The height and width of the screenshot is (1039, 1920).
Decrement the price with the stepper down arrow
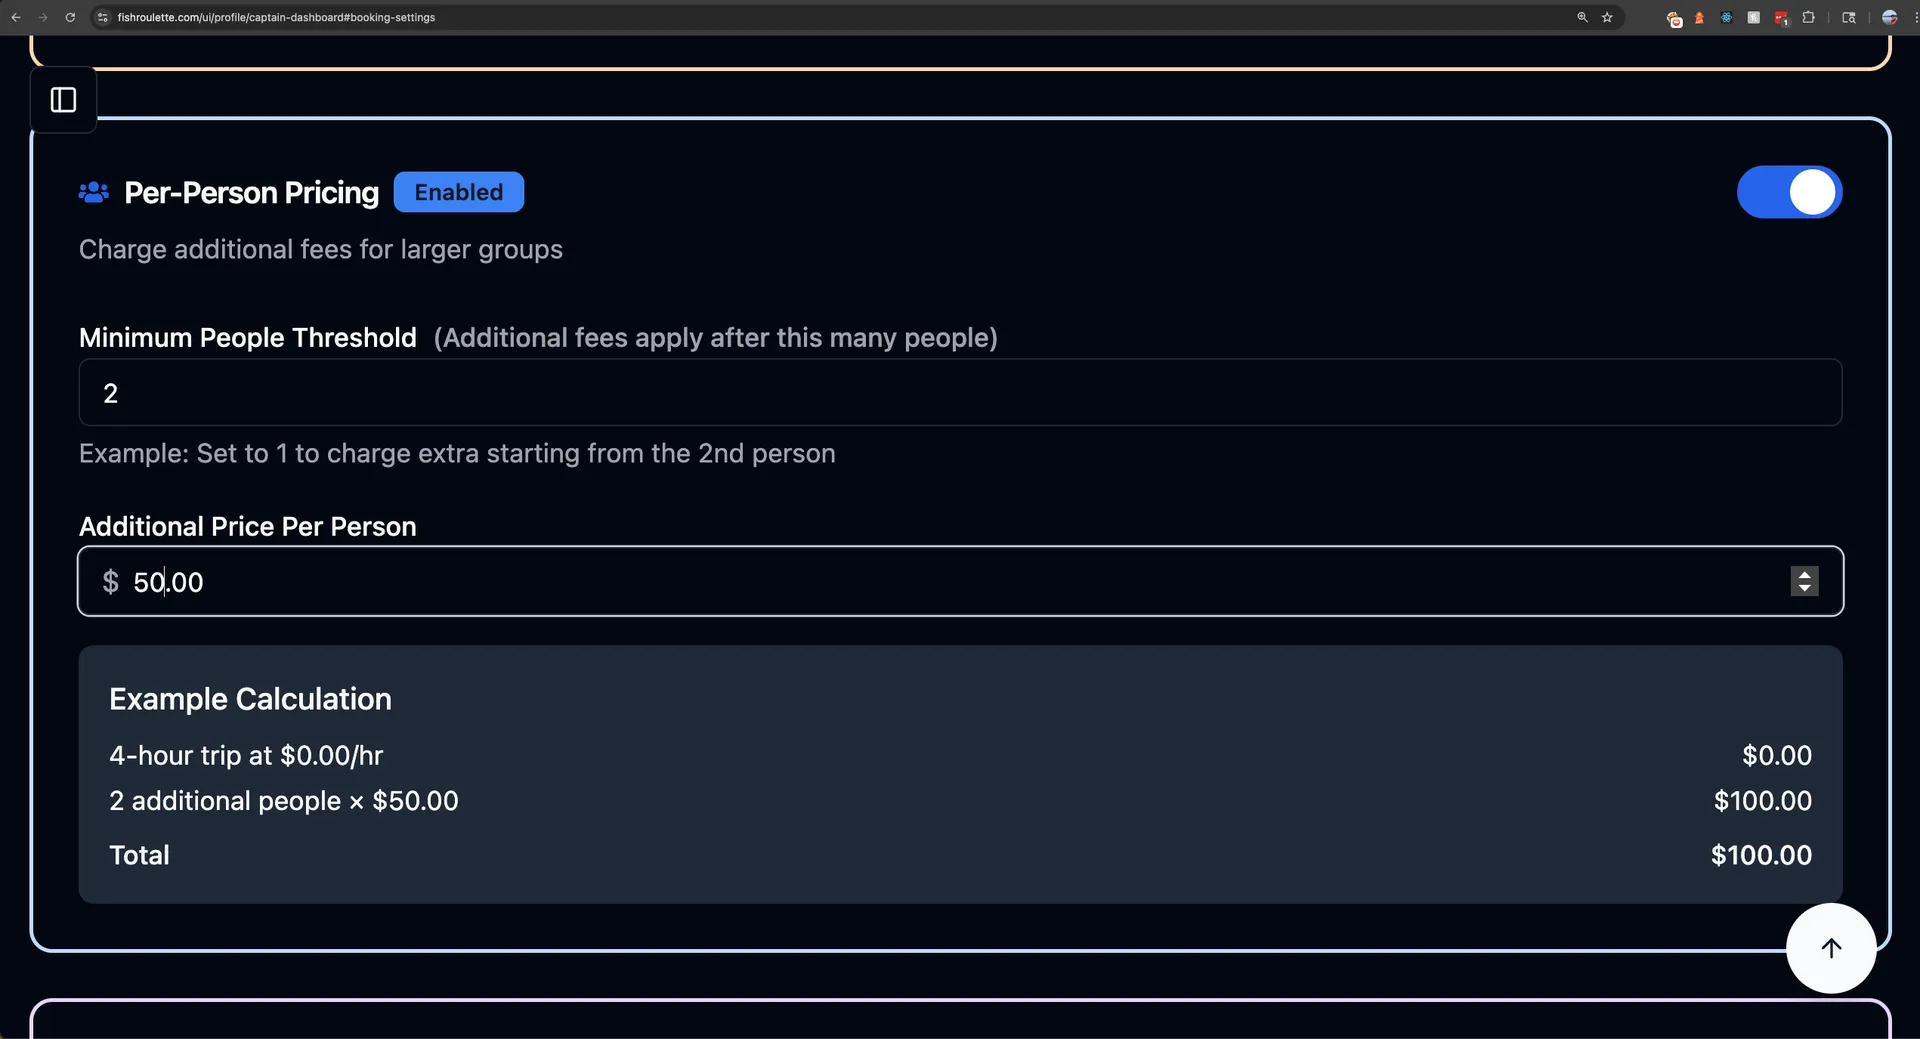[x=1804, y=588]
